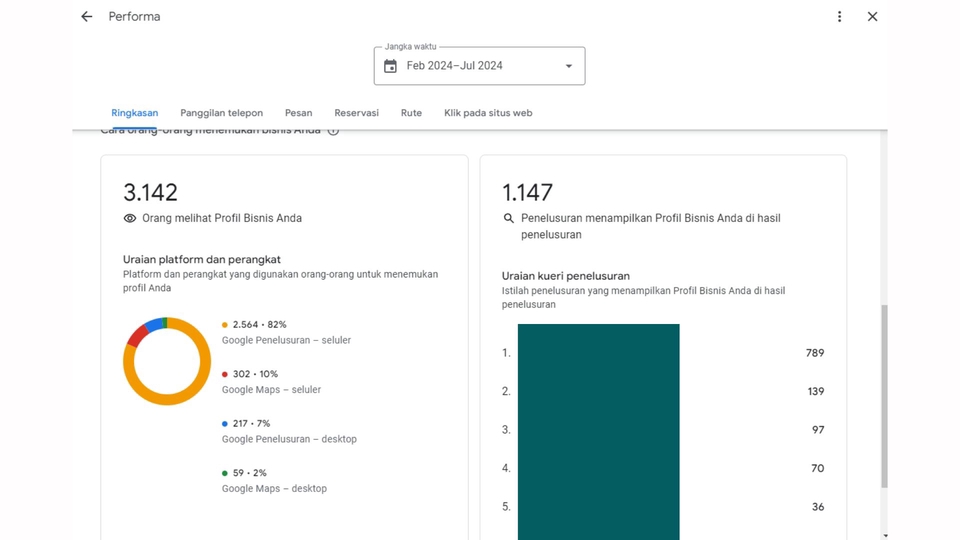
Task: Switch to the Ringkasan tab
Action: (135, 113)
